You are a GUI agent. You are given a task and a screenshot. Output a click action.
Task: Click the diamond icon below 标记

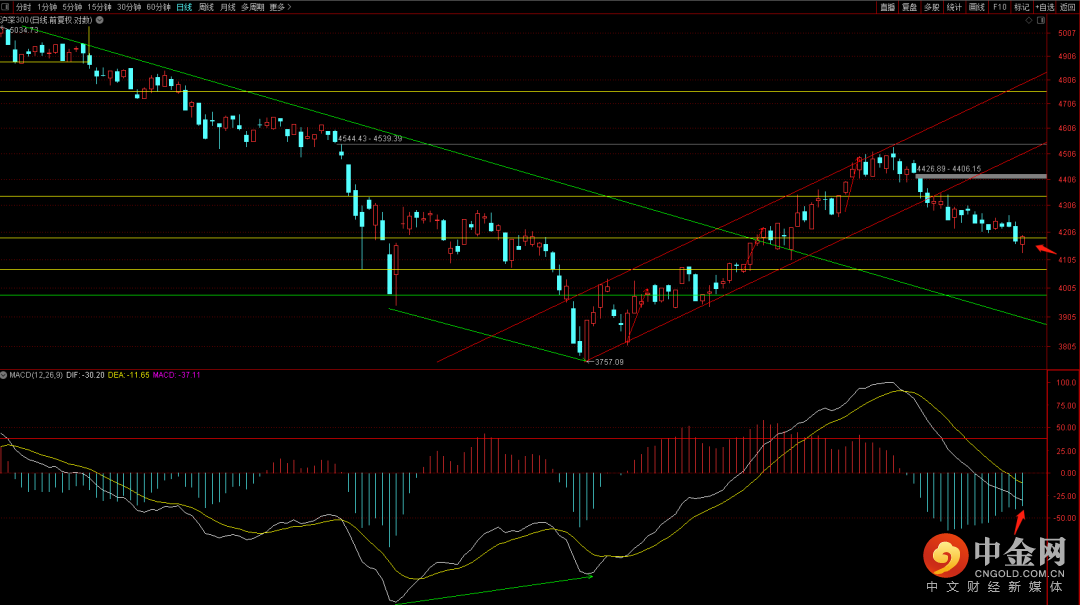pos(1029,19)
